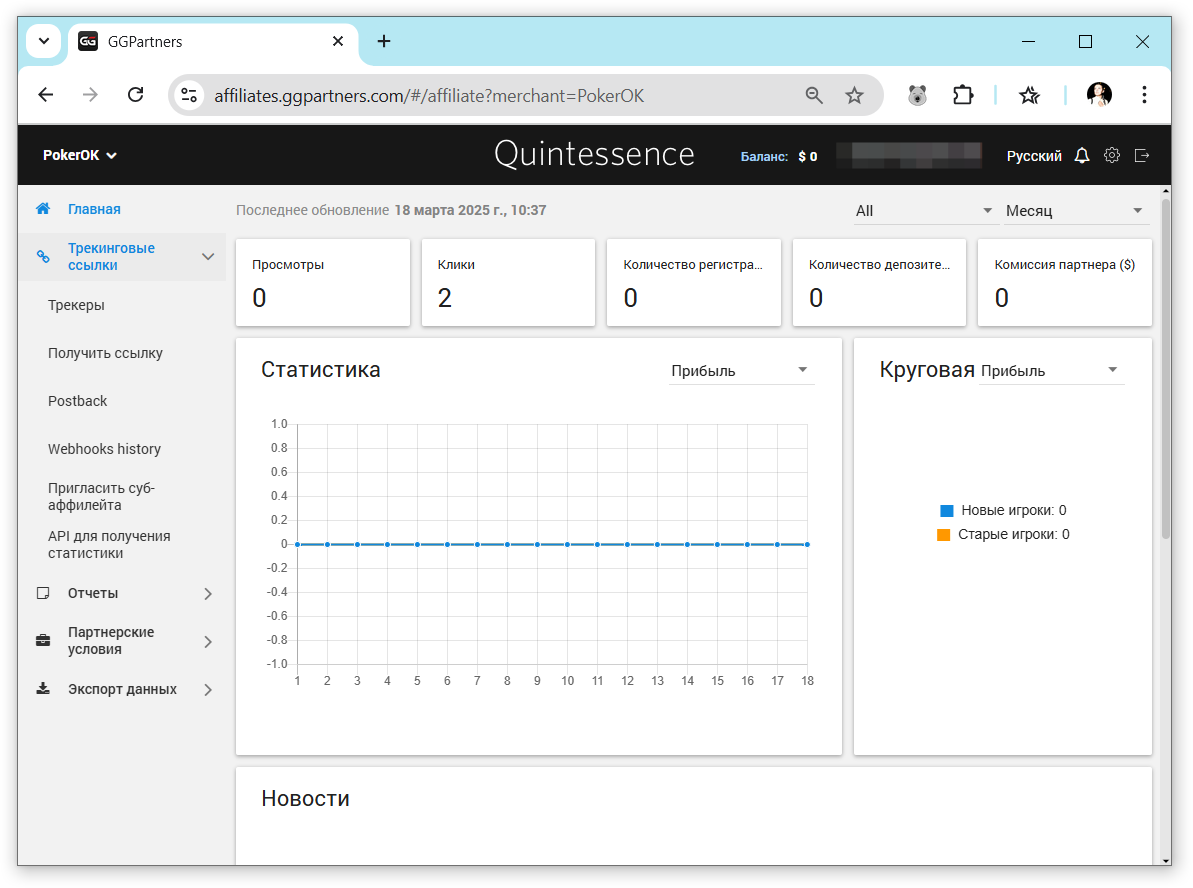Open the PokerOK merchant dropdown
The image size is (1193, 888).
pyautogui.click(x=79, y=155)
